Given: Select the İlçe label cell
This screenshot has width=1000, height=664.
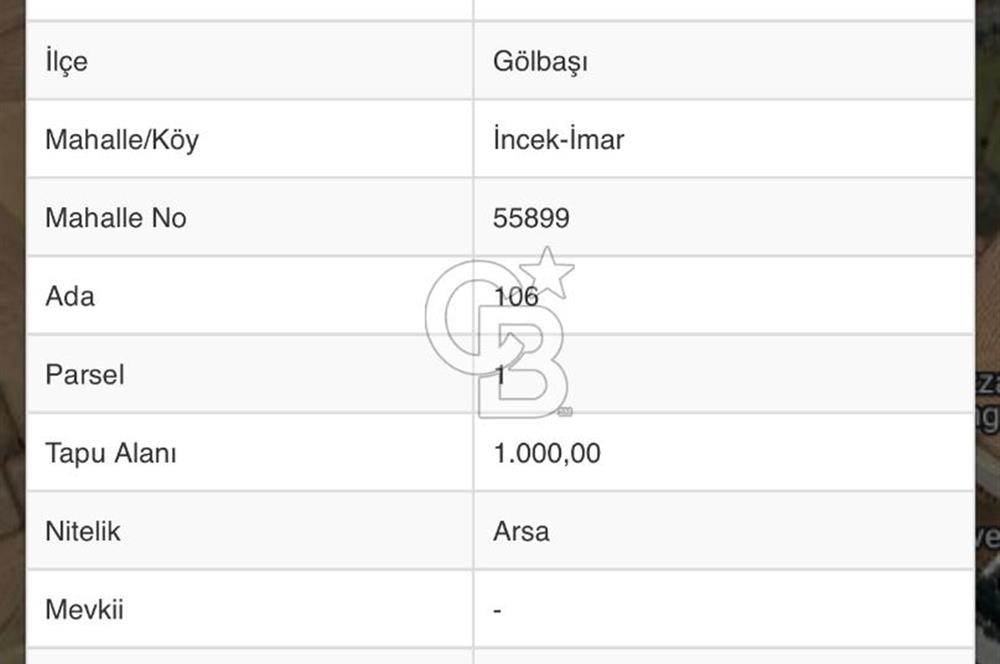Looking at the screenshot, I should tap(250, 61).
